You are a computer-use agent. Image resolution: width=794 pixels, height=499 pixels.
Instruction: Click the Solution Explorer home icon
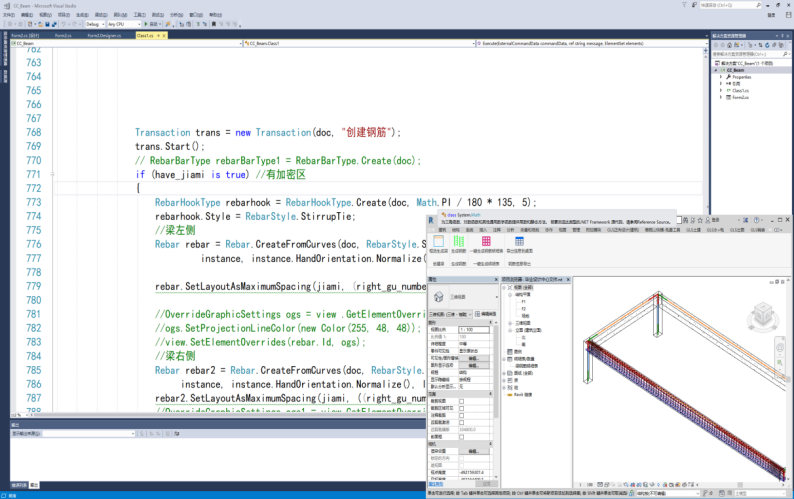tap(729, 45)
